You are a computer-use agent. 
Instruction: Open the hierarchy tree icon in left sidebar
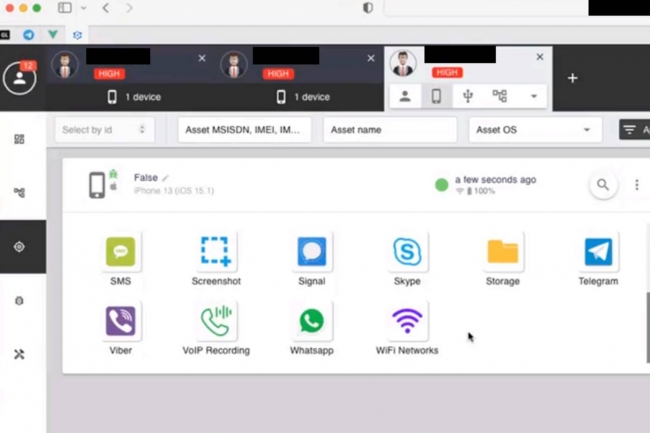click(19, 193)
